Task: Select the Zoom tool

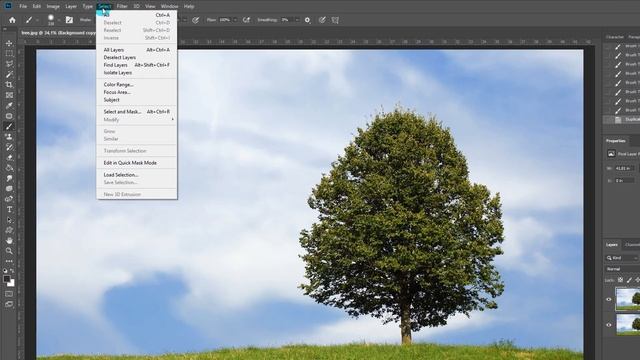Action: (9, 251)
